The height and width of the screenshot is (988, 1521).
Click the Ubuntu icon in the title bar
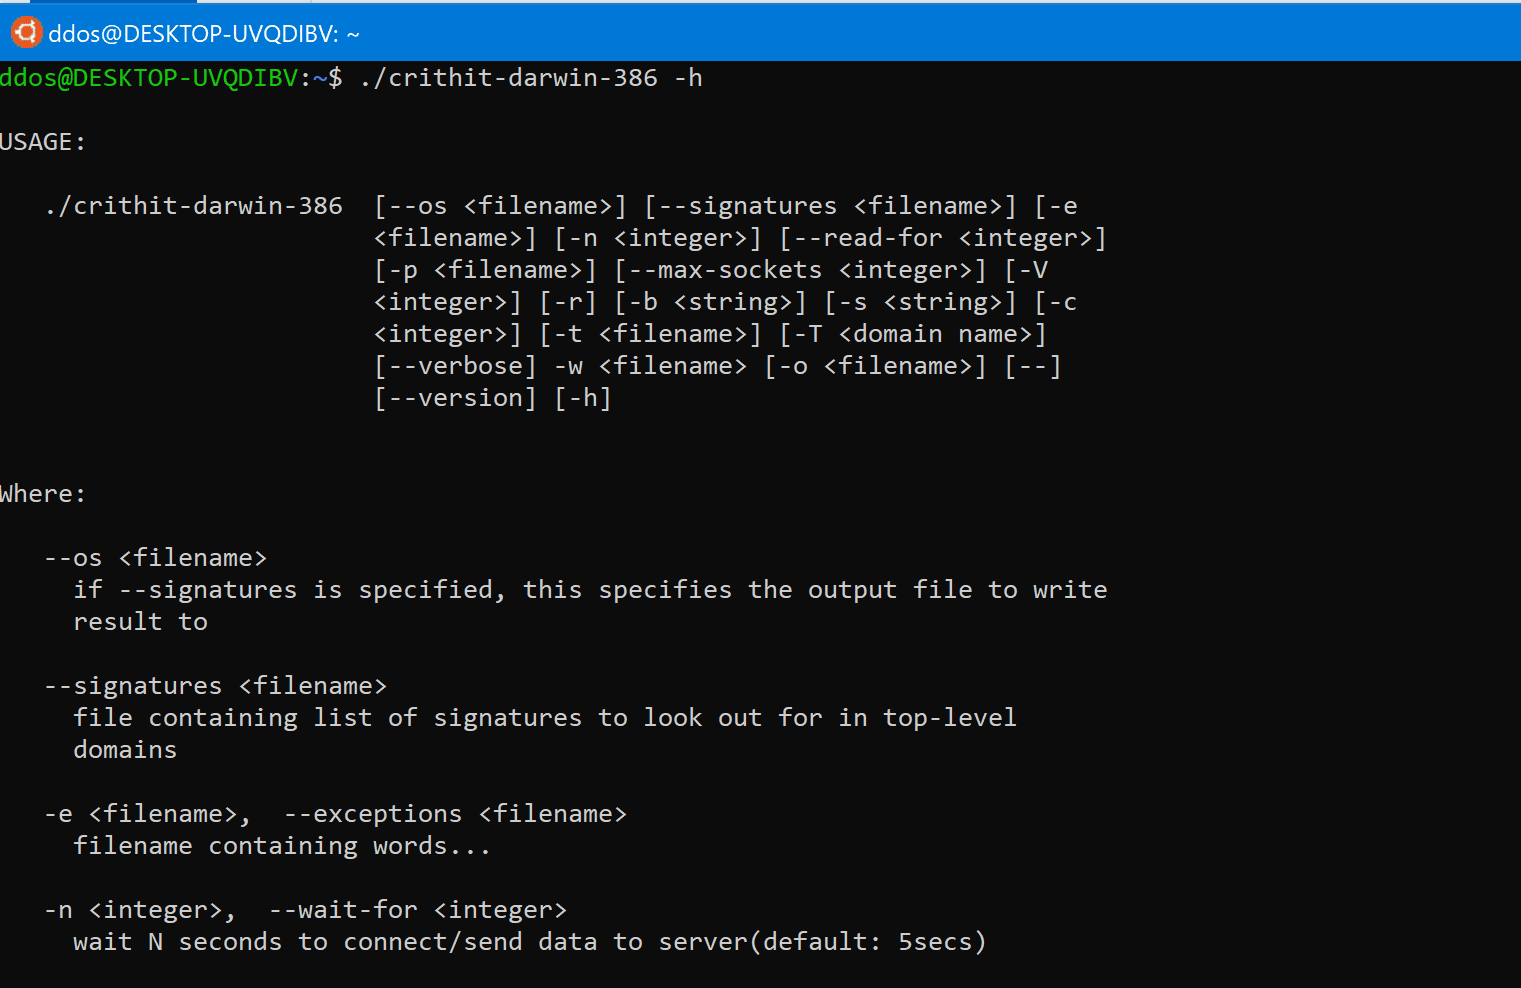click(27, 32)
